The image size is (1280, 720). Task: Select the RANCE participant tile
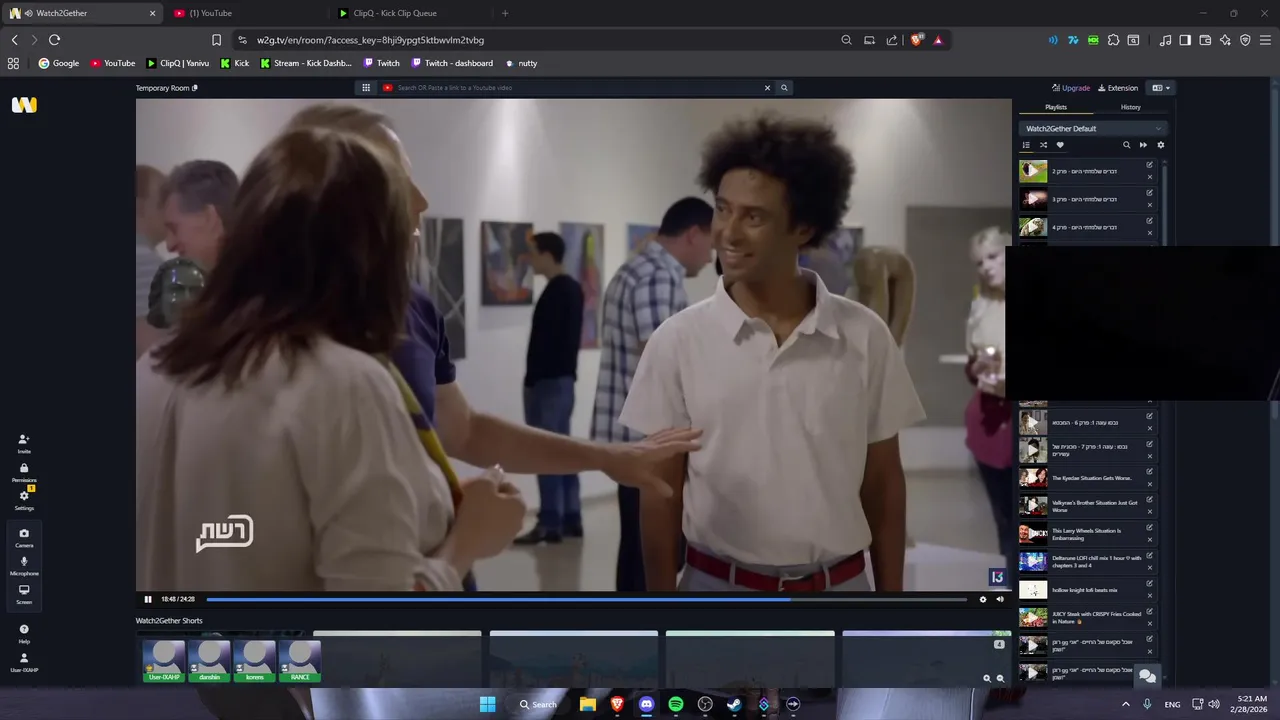pos(300,661)
